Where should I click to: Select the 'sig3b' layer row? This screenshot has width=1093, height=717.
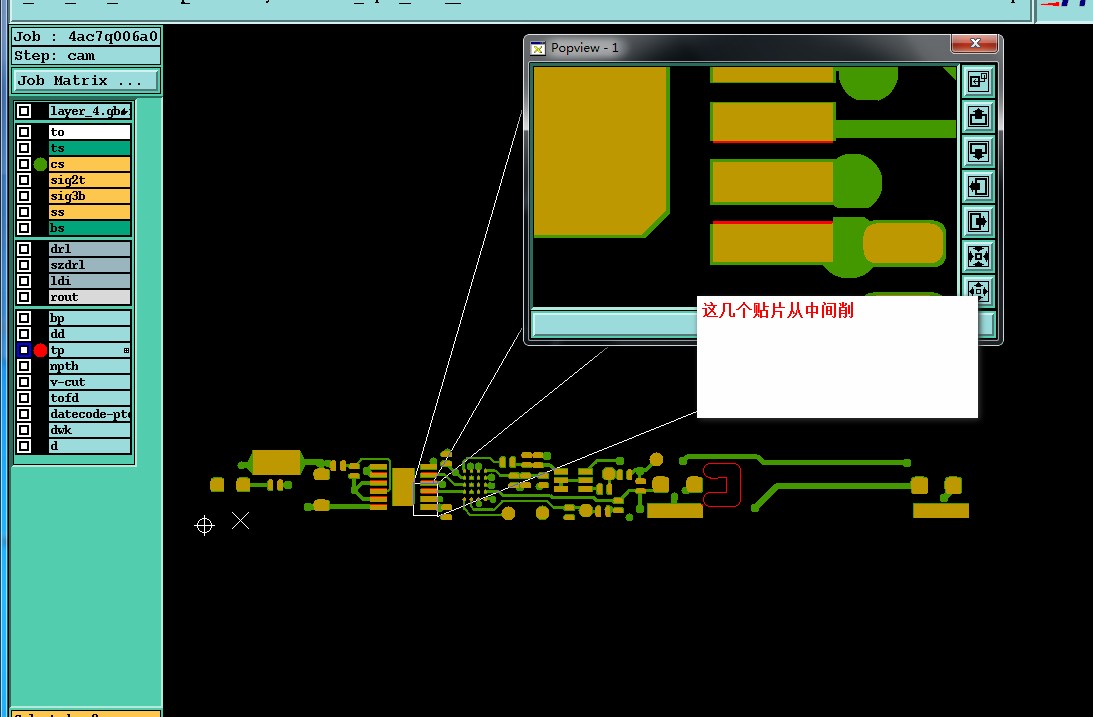(89, 196)
